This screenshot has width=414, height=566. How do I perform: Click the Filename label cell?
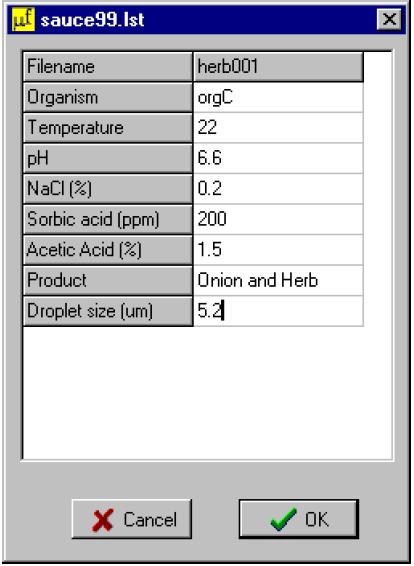108,67
